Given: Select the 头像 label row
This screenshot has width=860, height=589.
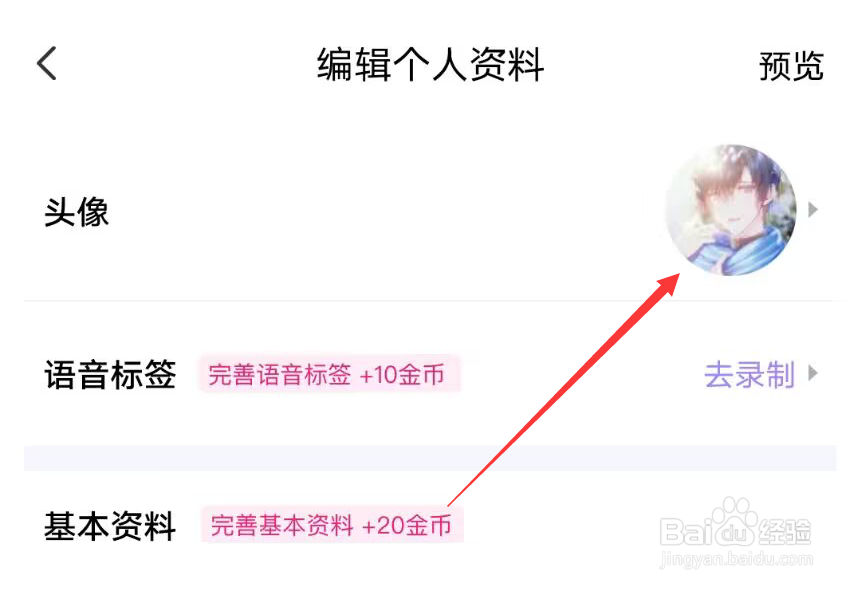Looking at the screenshot, I should (x=428, y=211).
